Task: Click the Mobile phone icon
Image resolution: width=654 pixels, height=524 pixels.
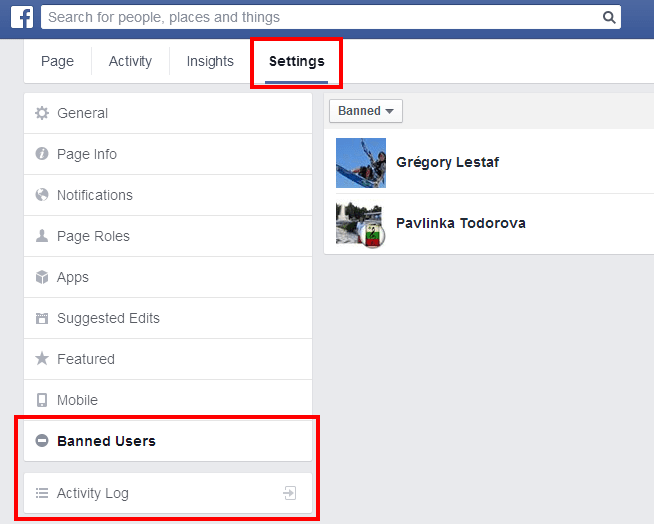Action: (x=42, y=400)
